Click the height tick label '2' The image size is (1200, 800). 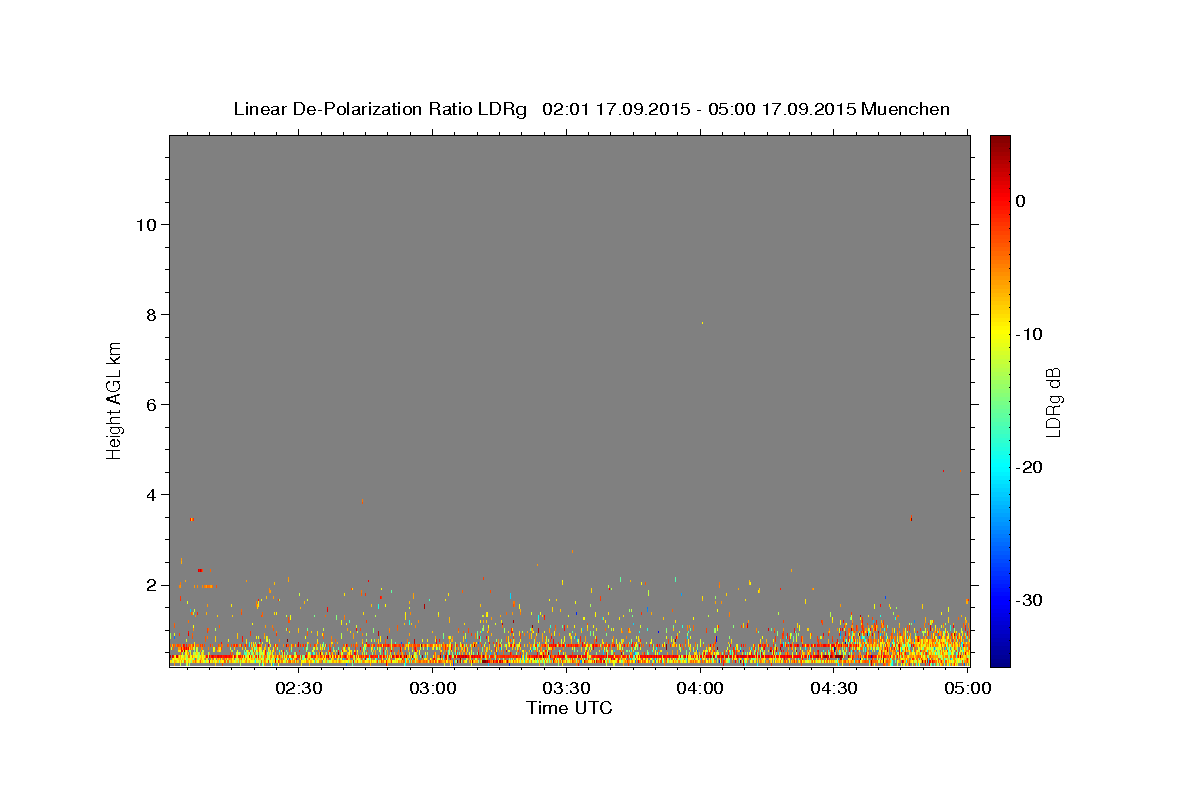point(152,584)
